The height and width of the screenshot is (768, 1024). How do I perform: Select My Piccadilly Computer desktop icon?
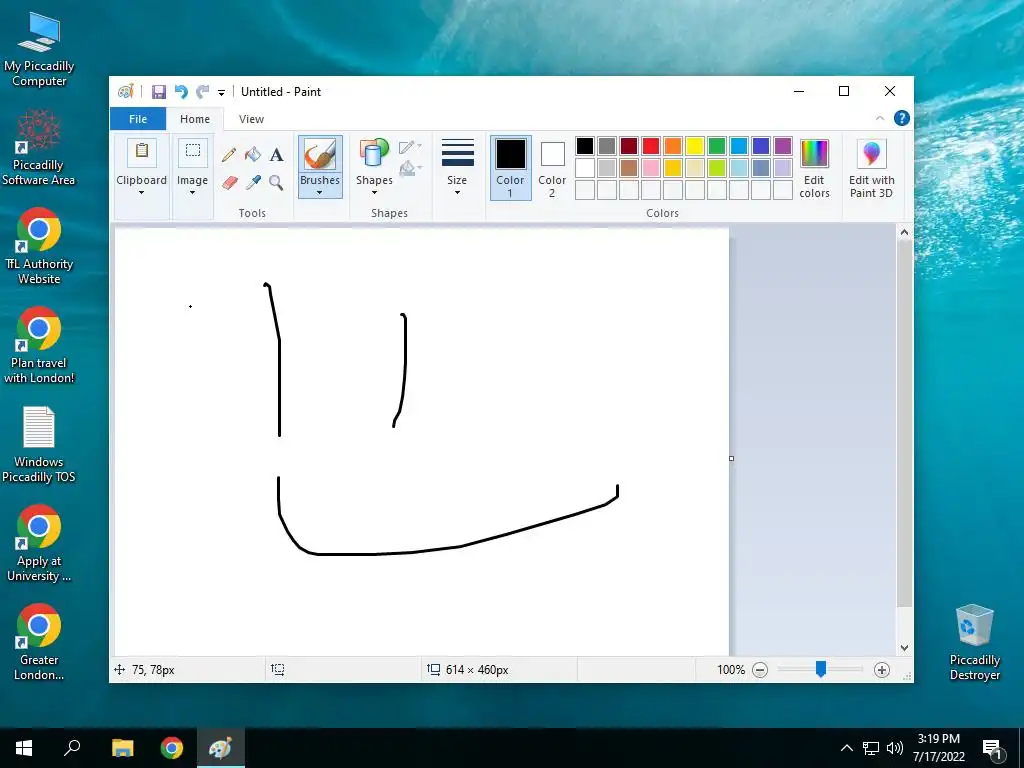pos(39,48)
